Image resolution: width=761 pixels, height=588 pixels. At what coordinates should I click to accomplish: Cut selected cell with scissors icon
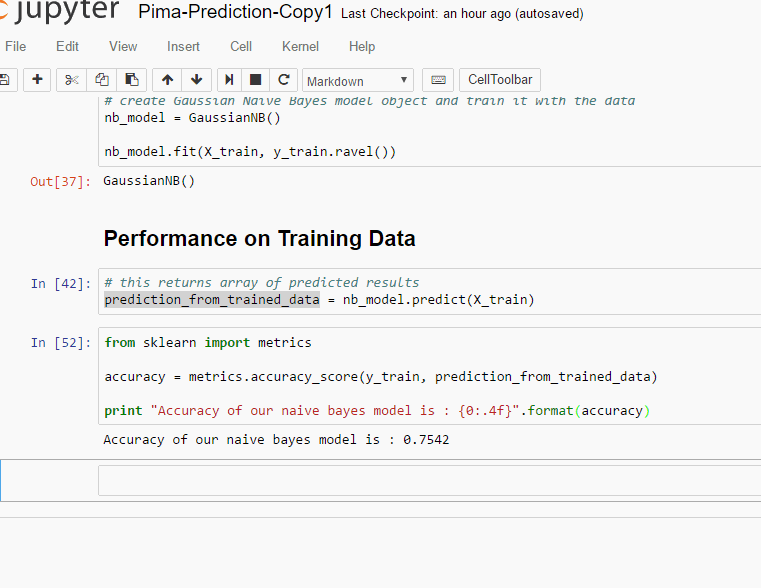click(x=72, y=80)
